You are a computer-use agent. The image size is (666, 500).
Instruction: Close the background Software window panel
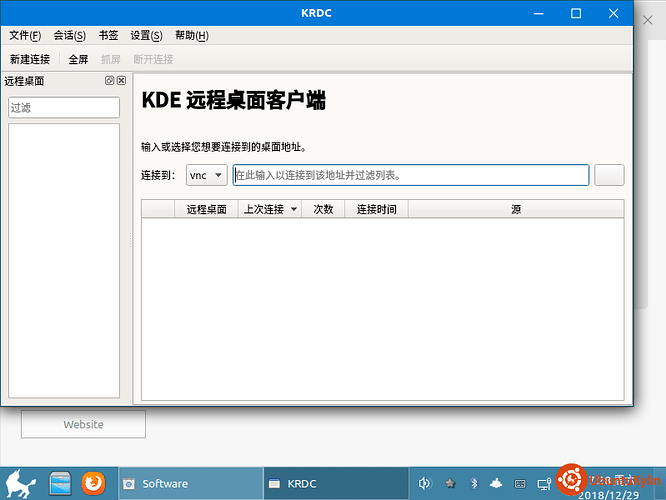point(647,20)
